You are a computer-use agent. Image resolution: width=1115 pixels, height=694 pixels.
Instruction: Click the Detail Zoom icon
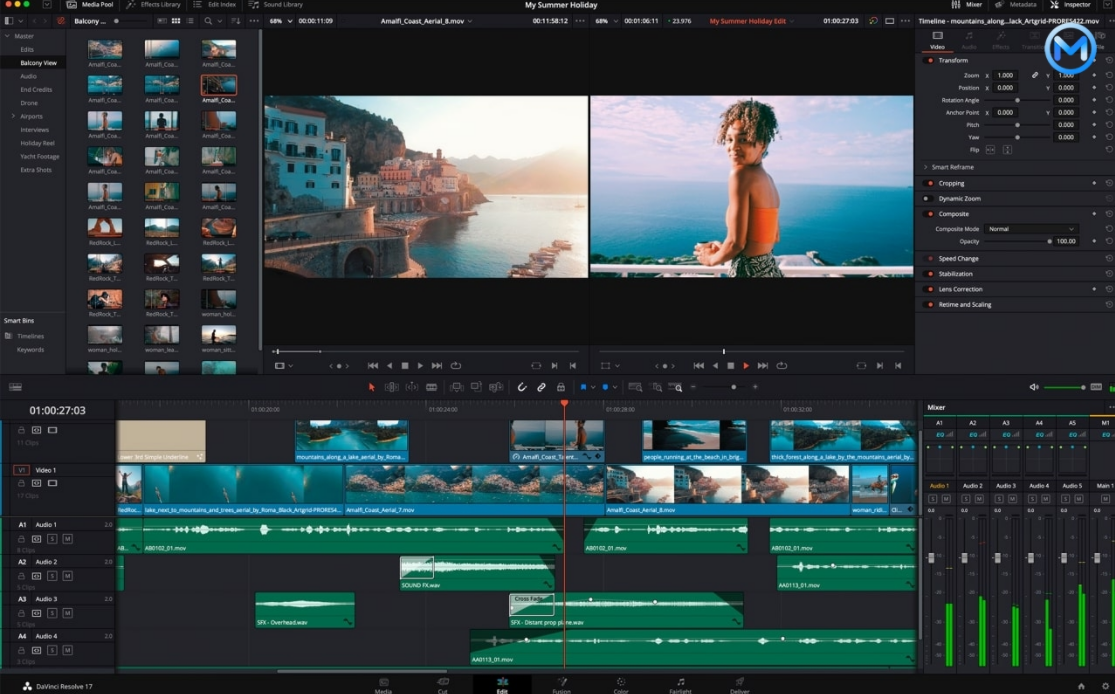tap(657, 388)
